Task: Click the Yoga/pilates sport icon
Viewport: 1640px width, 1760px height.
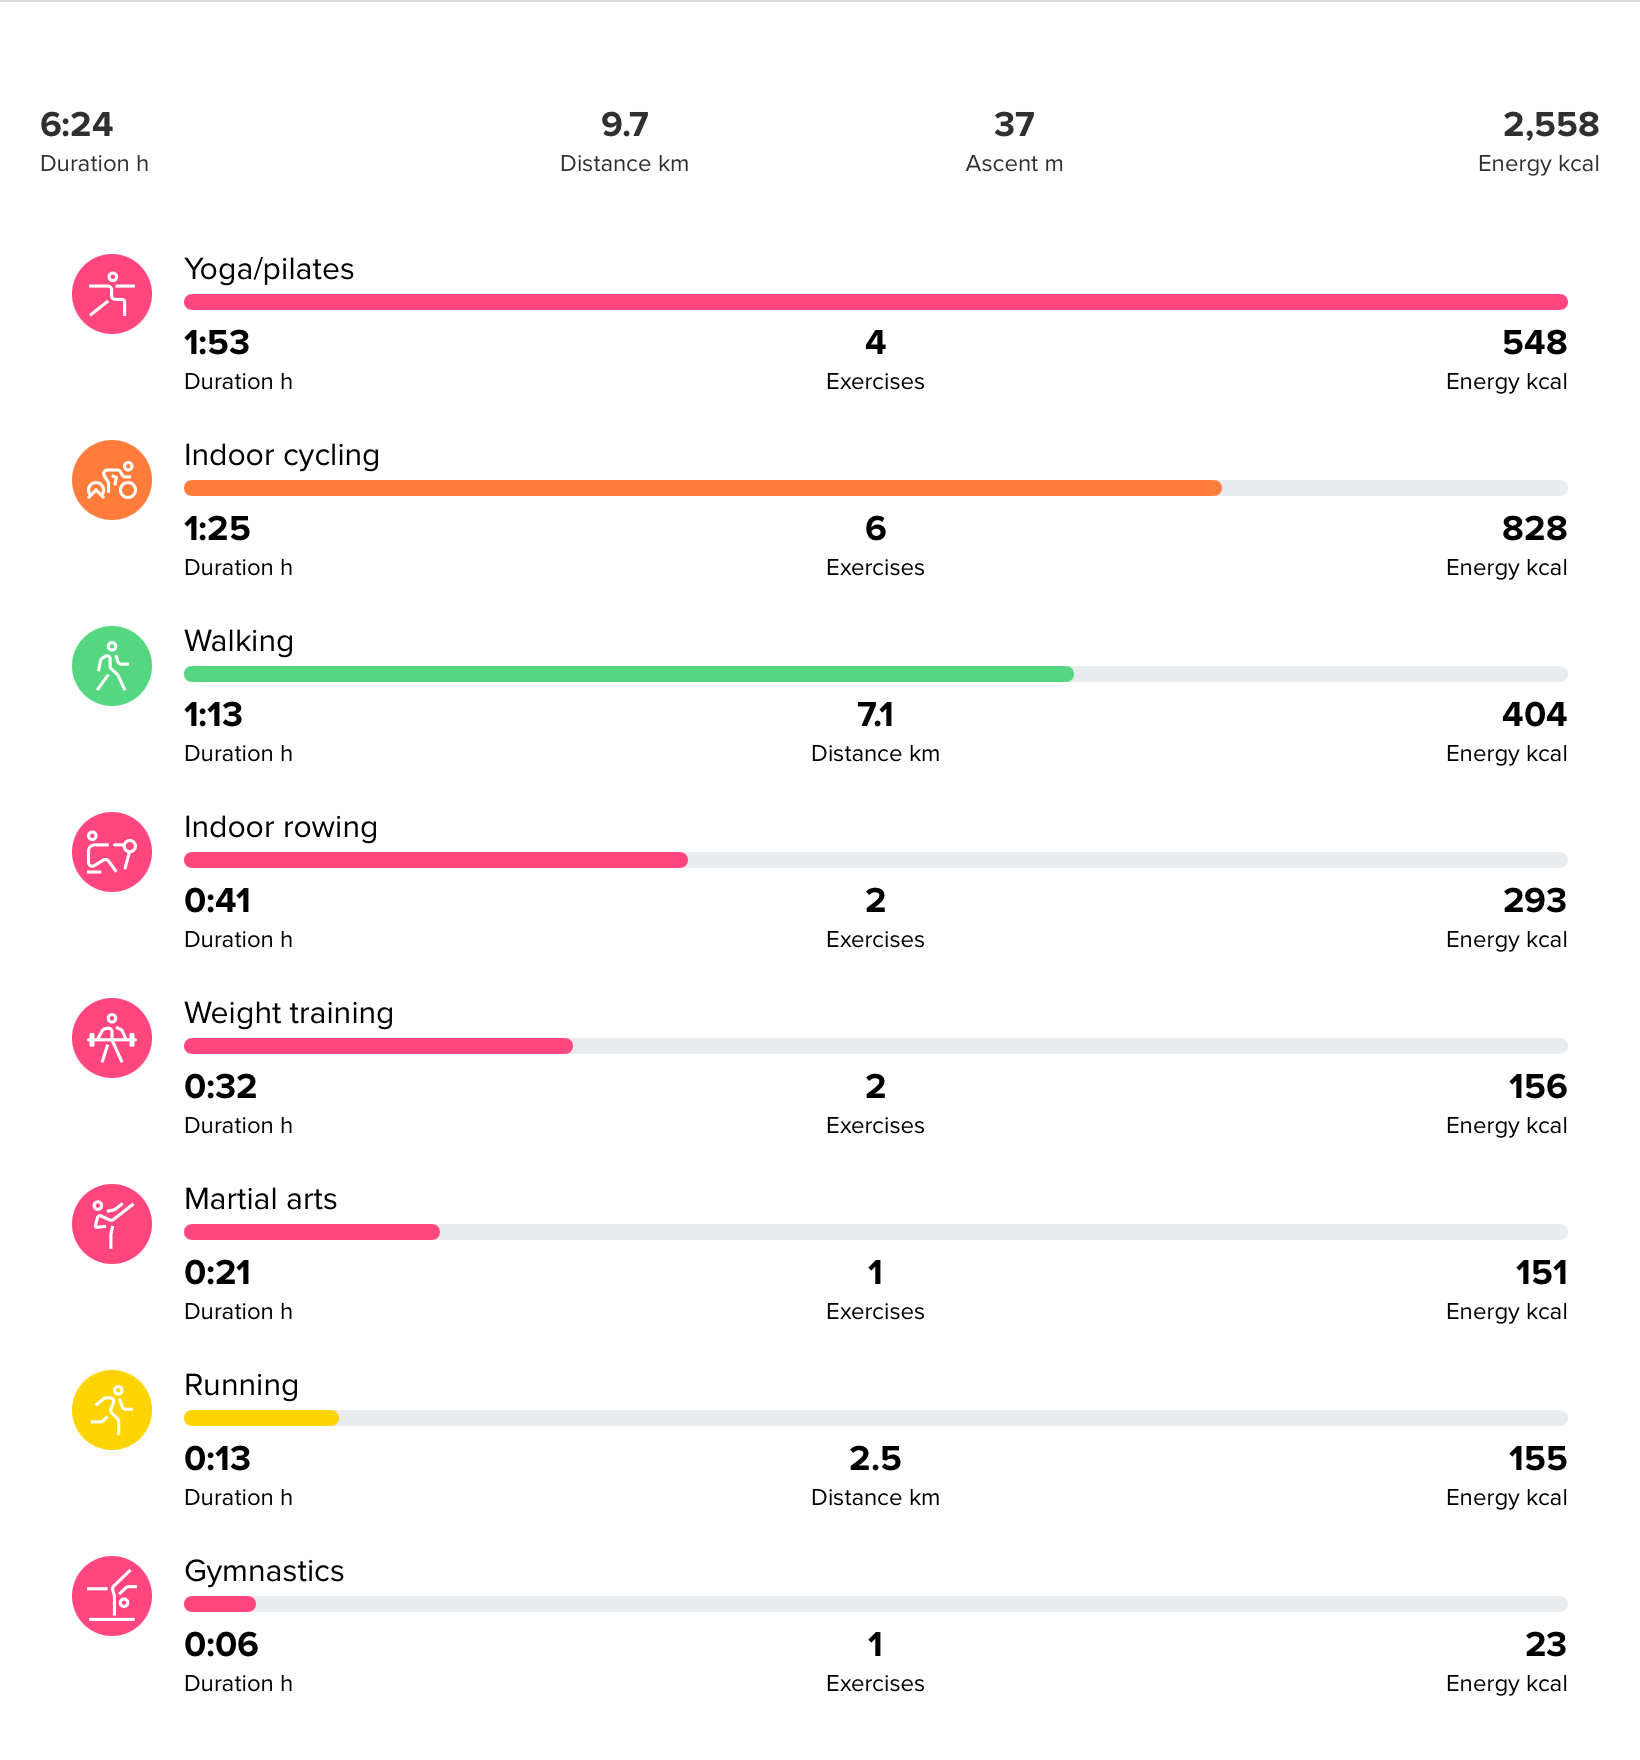Action: coord(112,294)
